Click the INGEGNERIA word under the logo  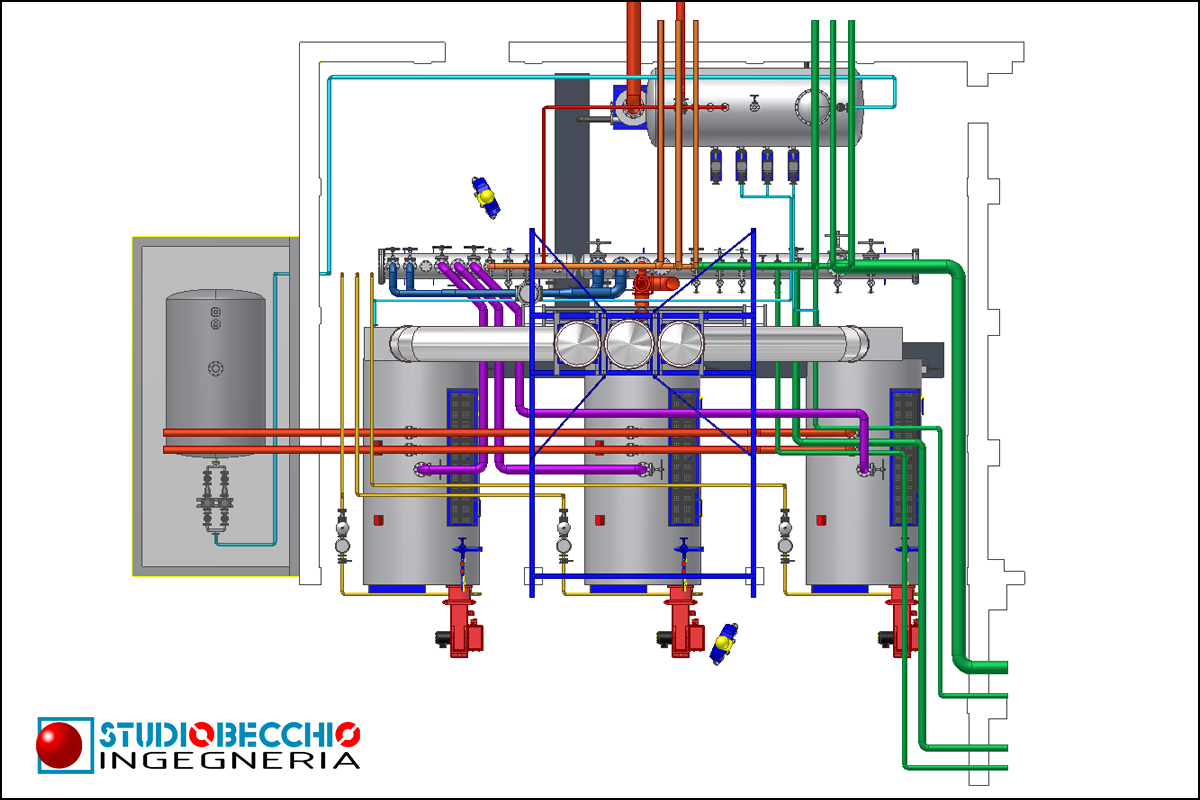tap(229, 761)
